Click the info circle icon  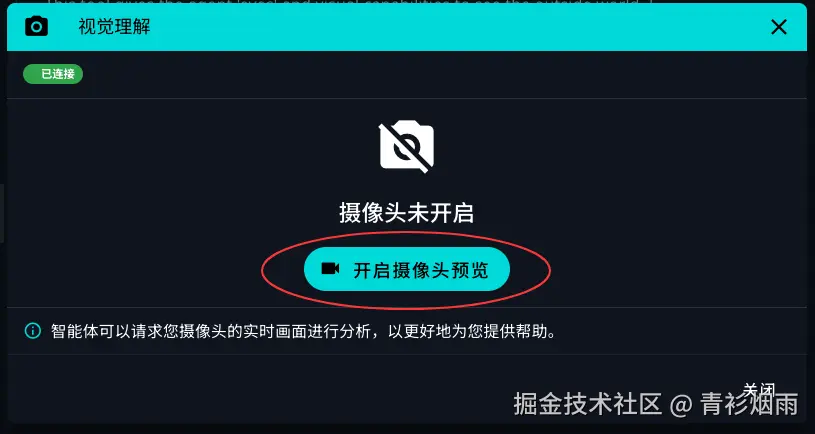pos(33,331)
